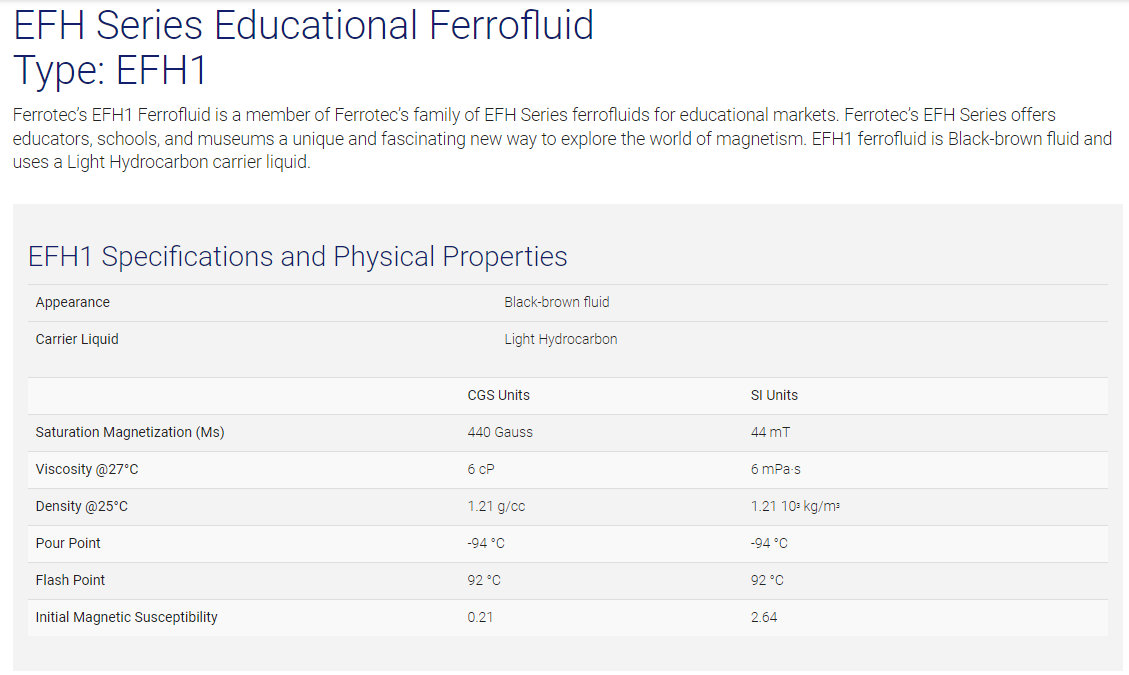Click the 'EFH Series Educational Ferrofluid' page title
Viewport: 1129px width, 675px height.
(303, 25)
